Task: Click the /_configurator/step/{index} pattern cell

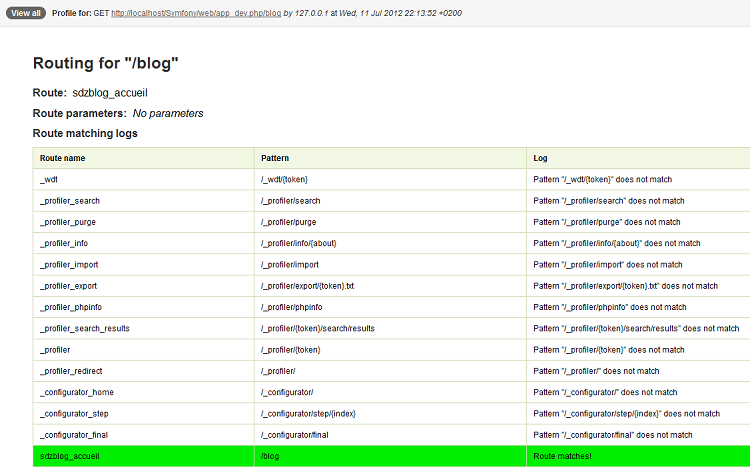Action: pyautogui.click(x=308, y=413)
